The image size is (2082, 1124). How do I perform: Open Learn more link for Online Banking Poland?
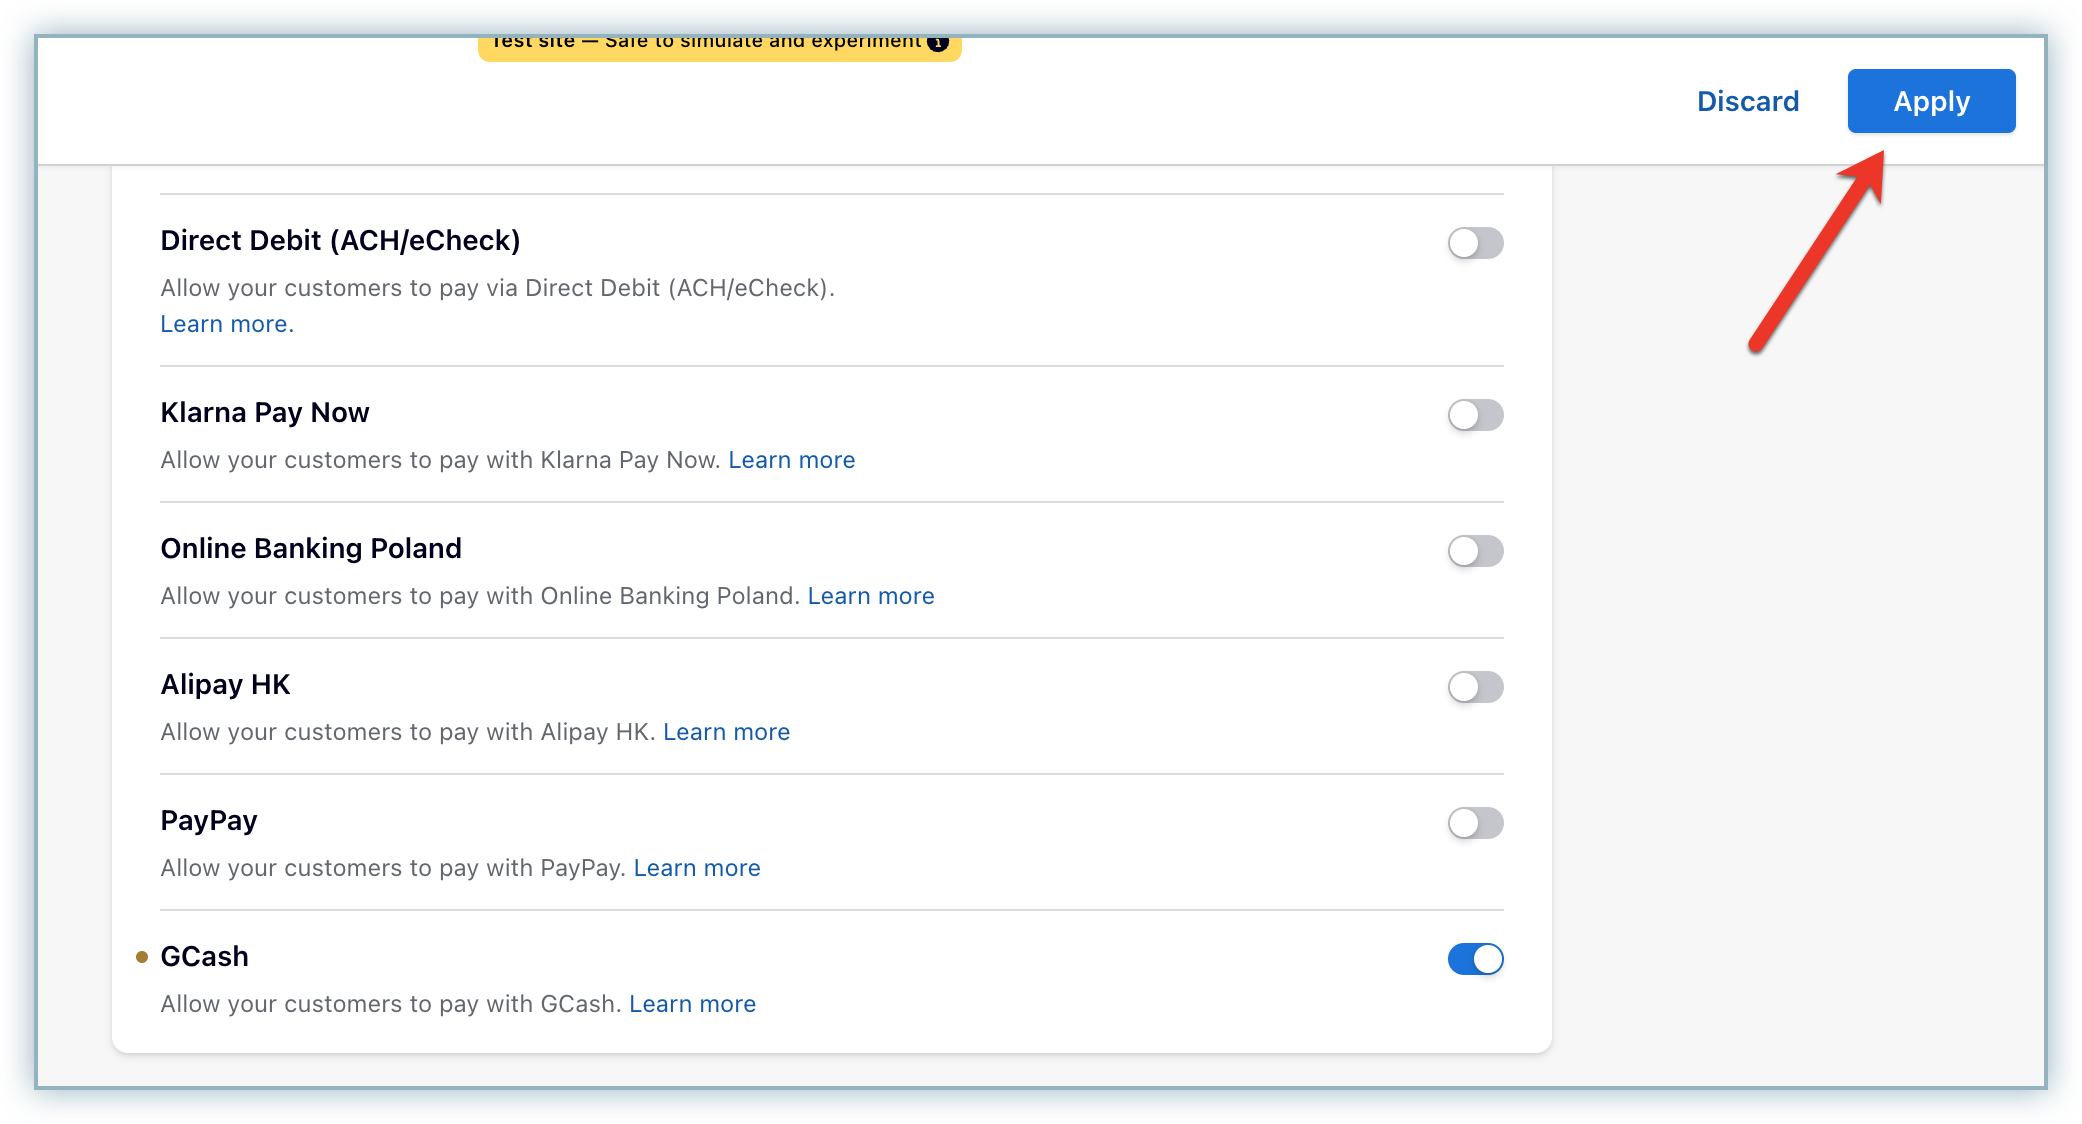871,596
